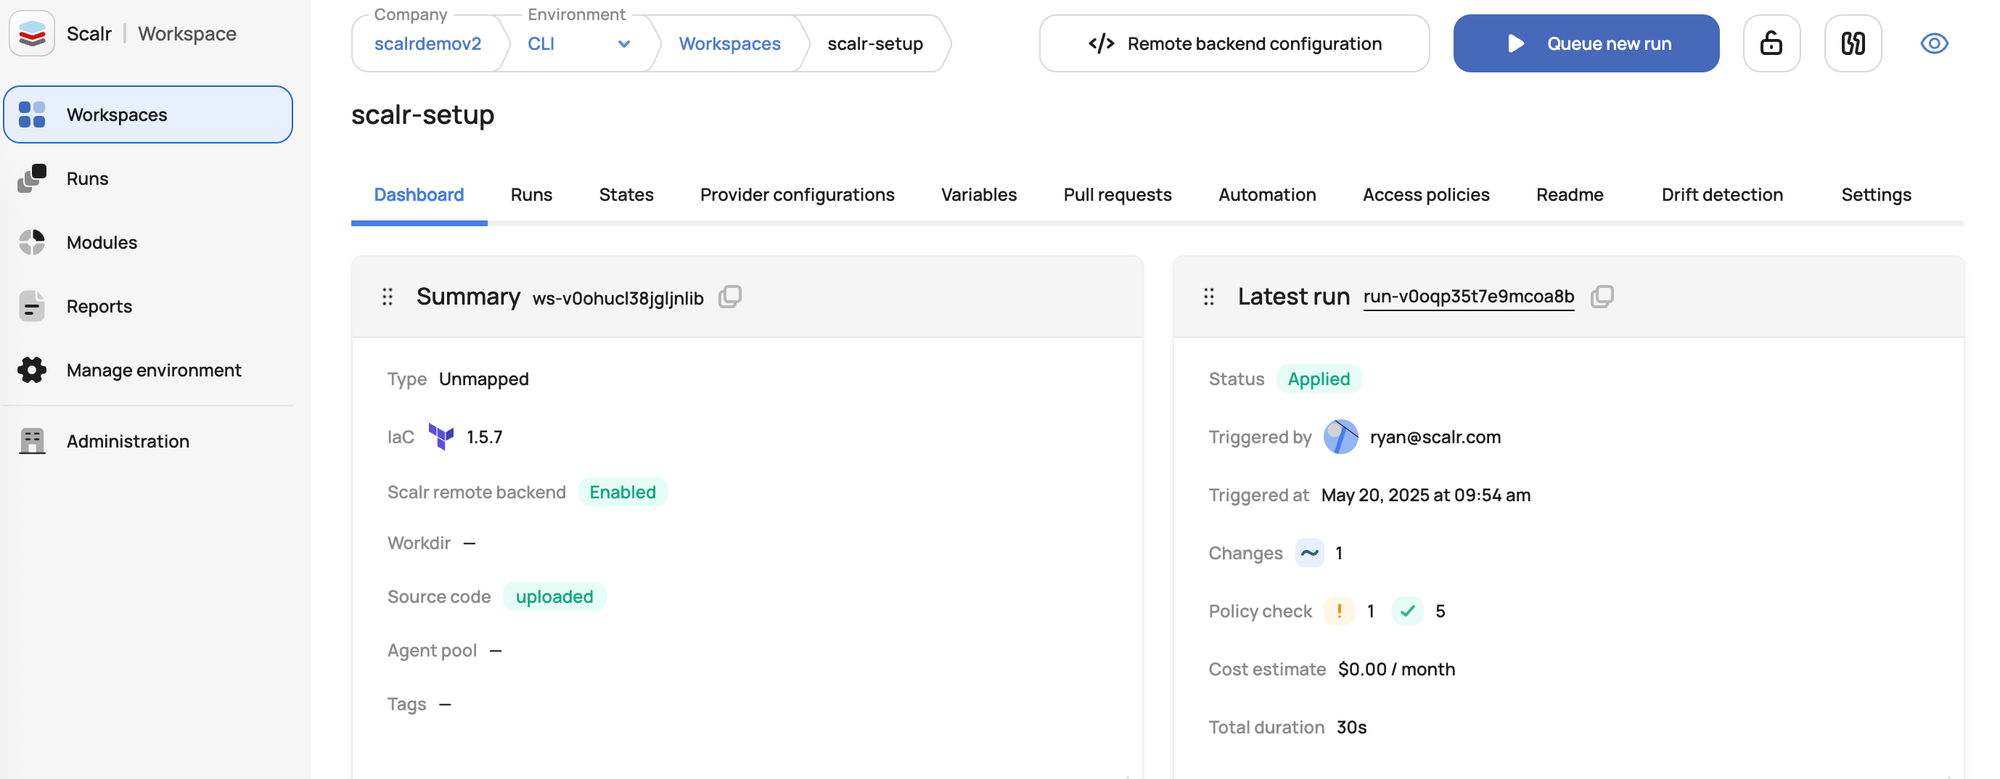Click the Runs stacked-squares icon
The height and width of the screenshot is (779, 2000).
32,178
